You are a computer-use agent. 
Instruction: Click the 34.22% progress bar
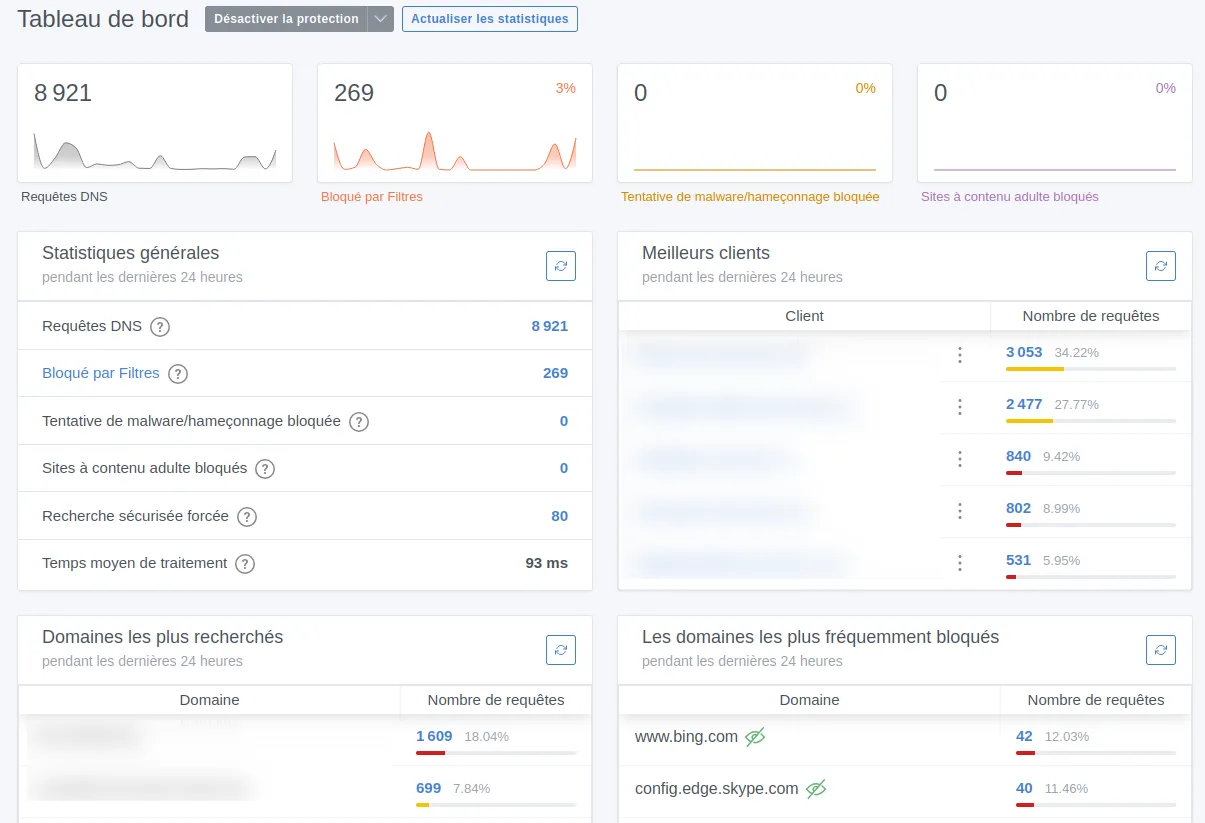(x=1091, y=369)
